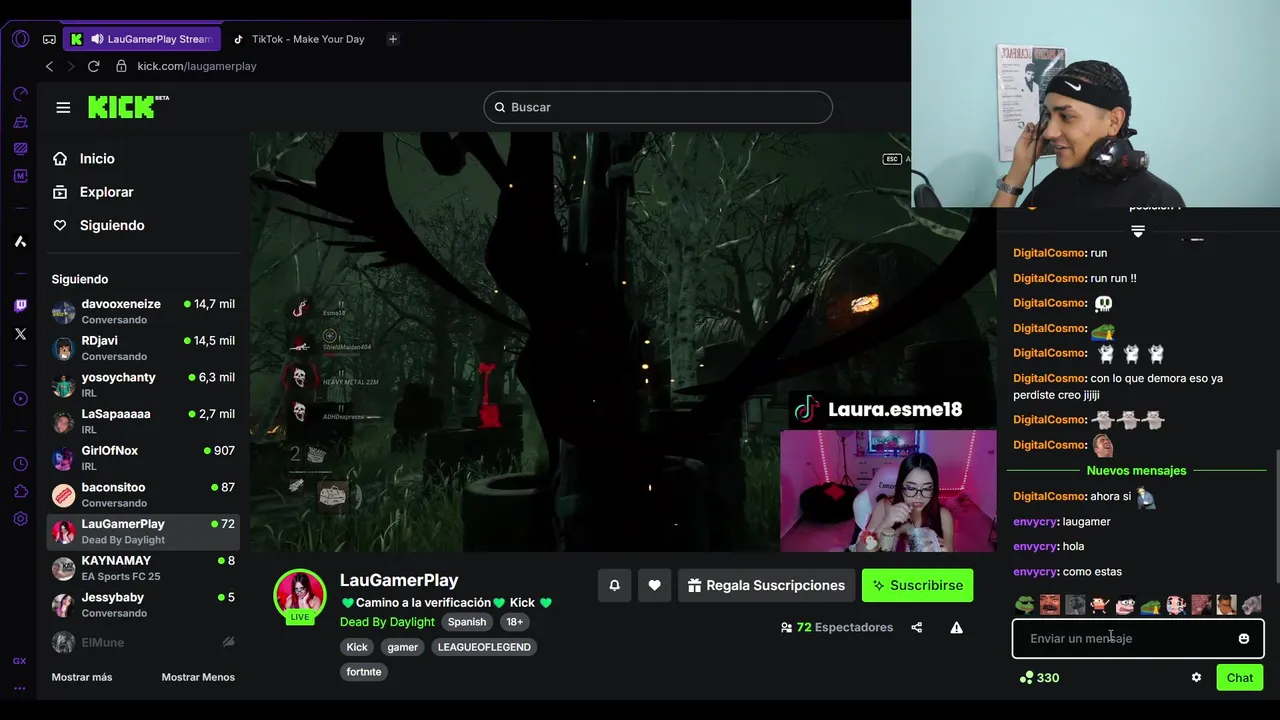
Task: Open KAYNAMAY's channel
Action: [143, 568]
